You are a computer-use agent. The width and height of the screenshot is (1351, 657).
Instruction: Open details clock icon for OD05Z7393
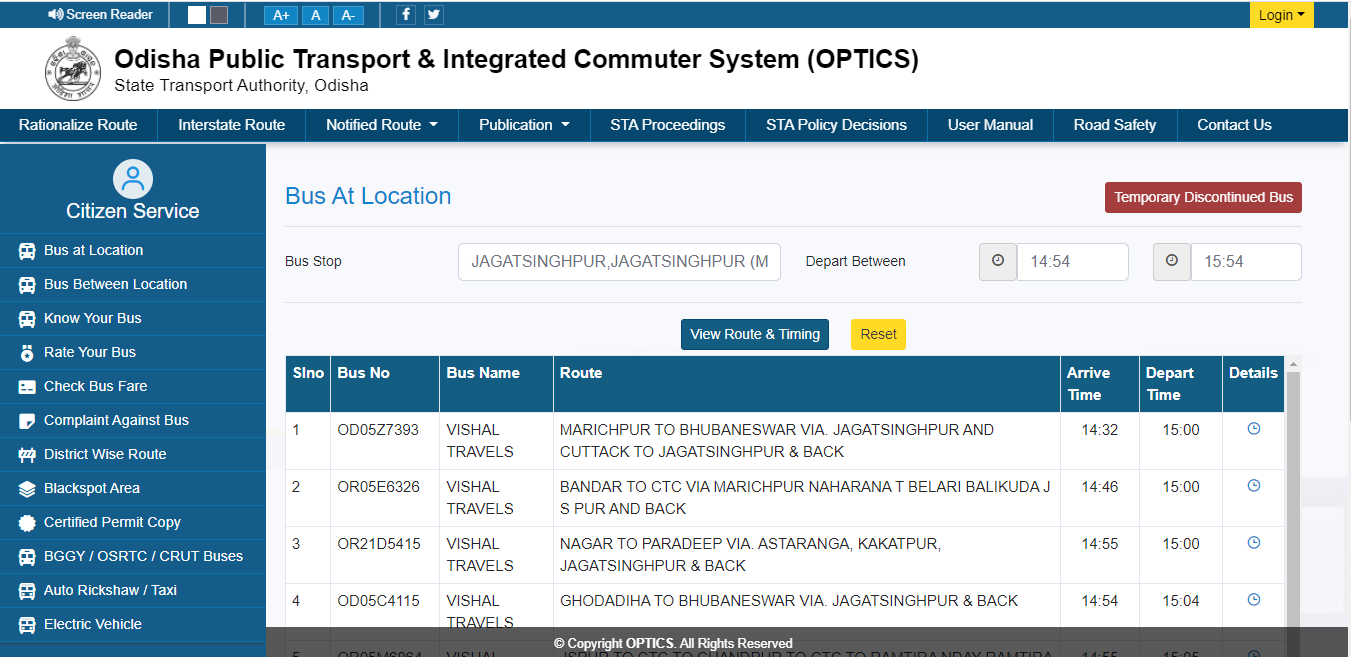pos(1254,429)
